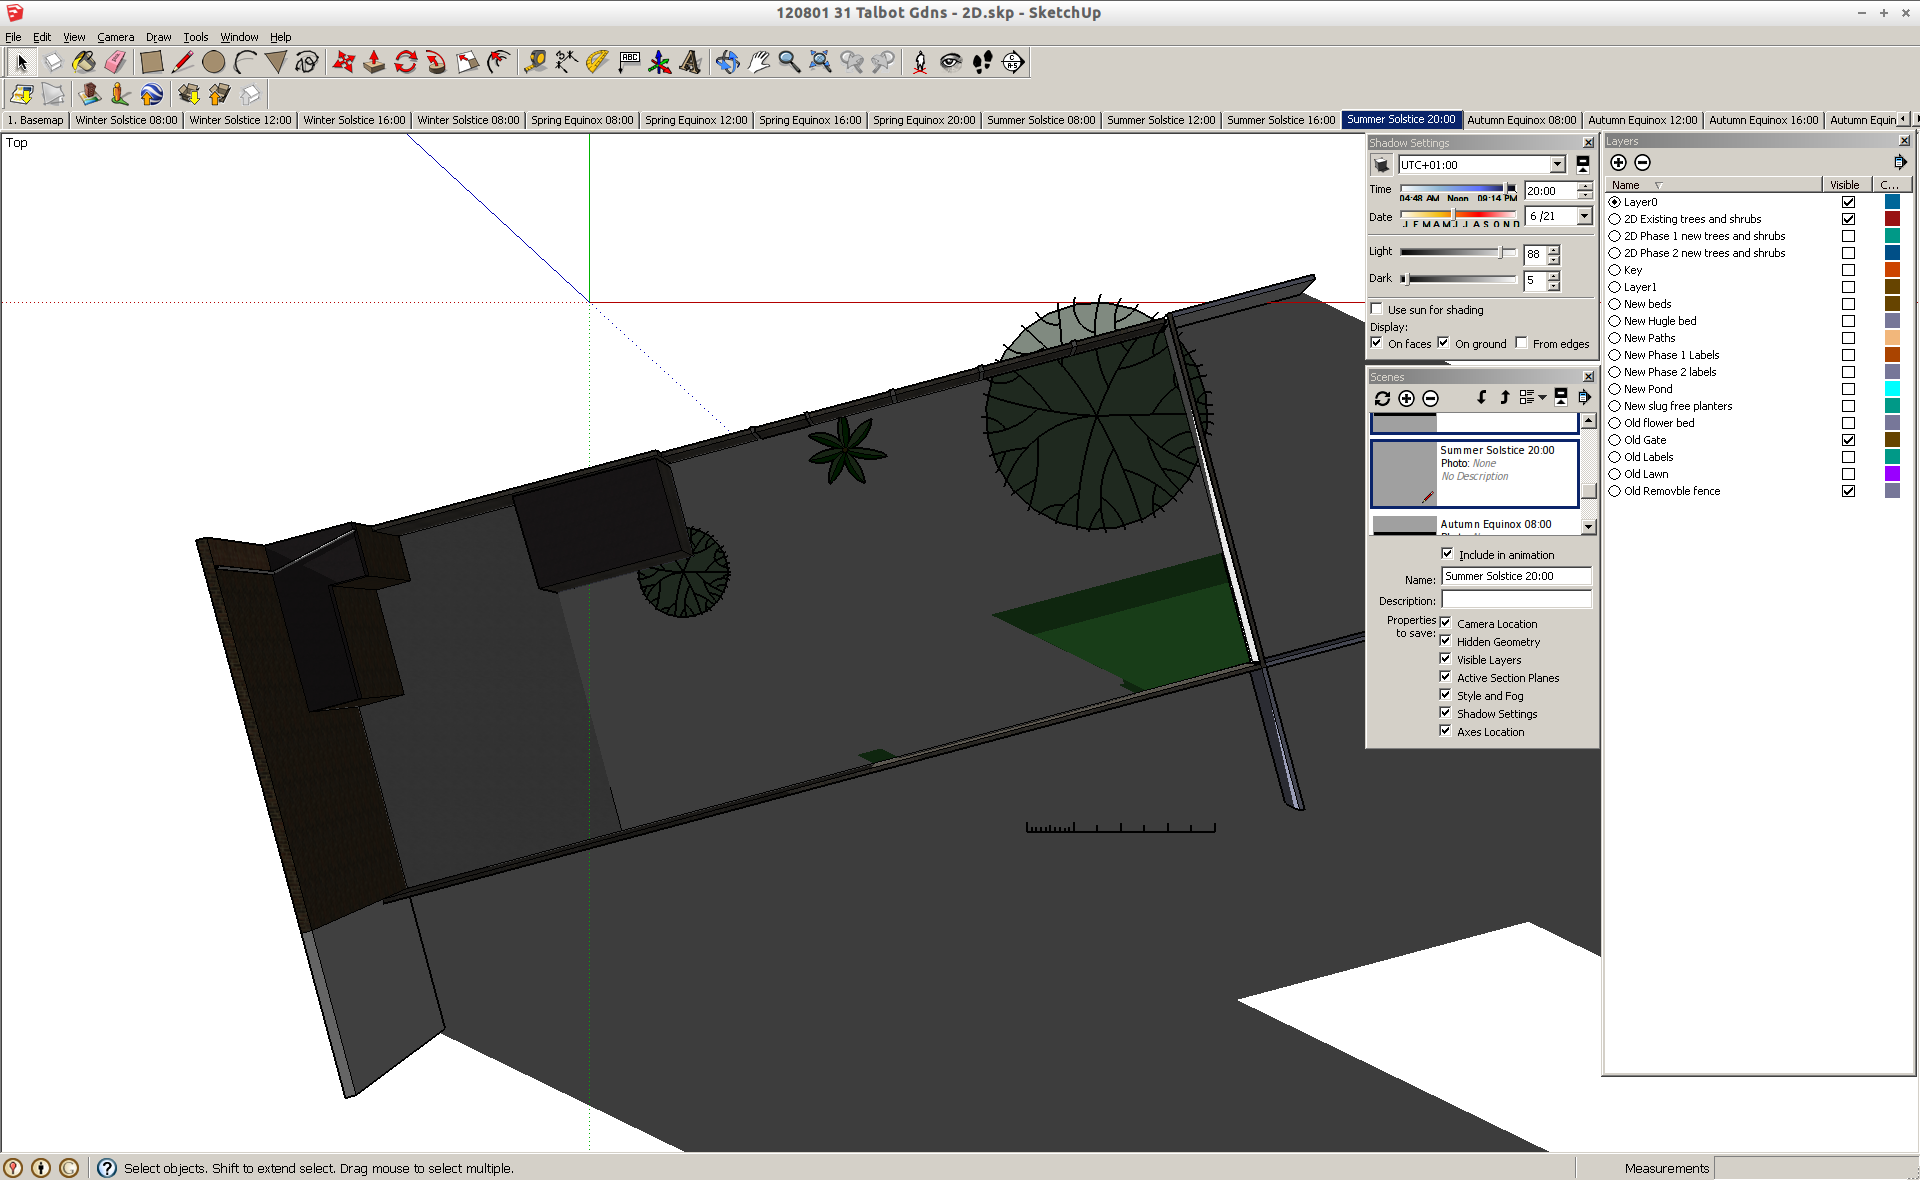Select the Eraser tool
Viewport: 1920px width, 1180px height.
tap(115, 62)
